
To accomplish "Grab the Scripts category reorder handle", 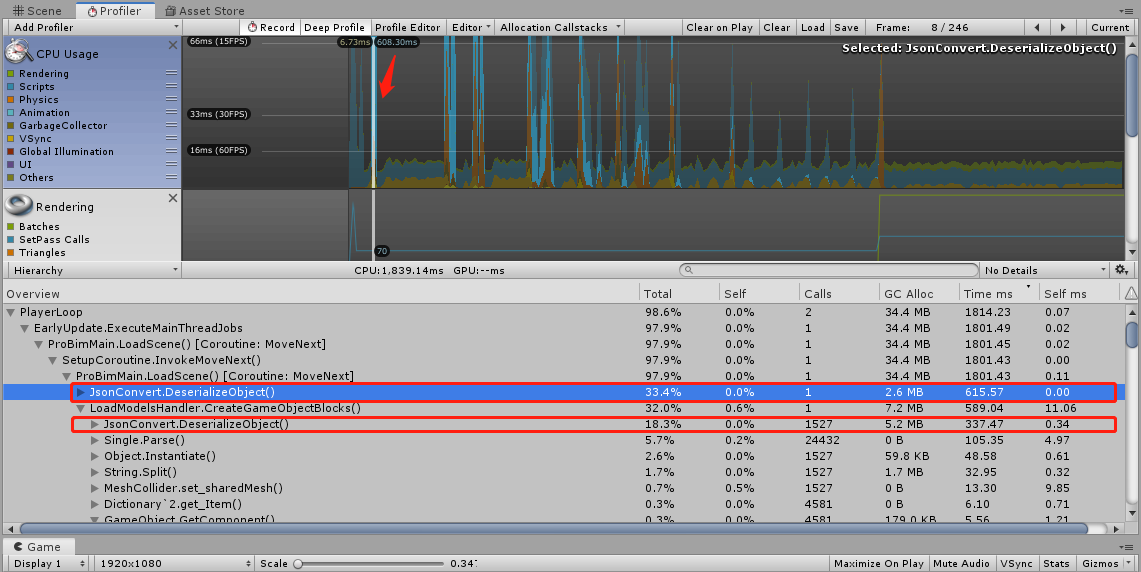I will click(171, 86).
